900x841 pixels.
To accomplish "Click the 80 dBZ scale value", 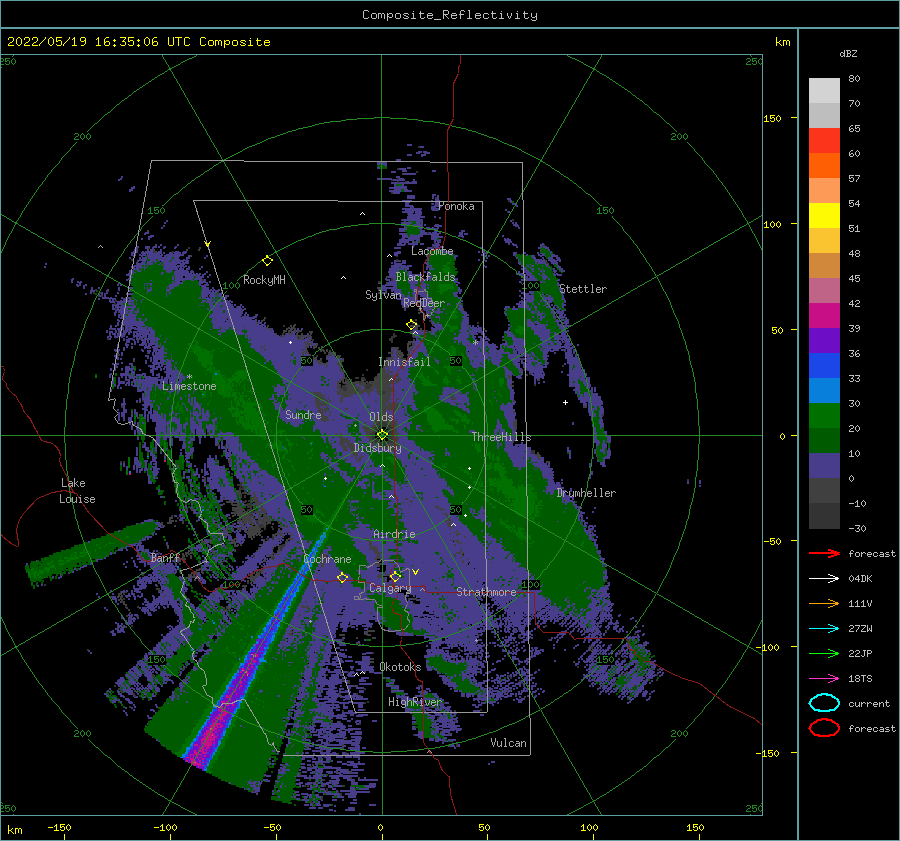I will [854, 79].
